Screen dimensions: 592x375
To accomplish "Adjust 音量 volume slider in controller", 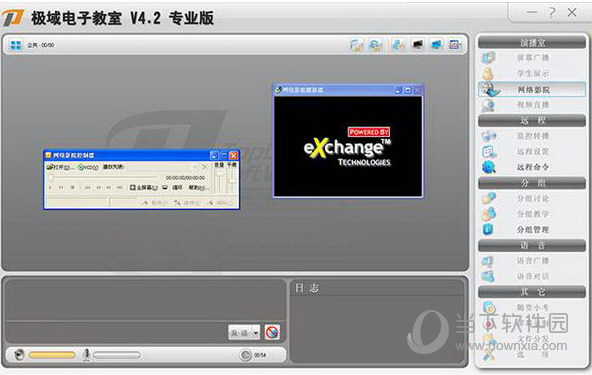I will click(x=219, y=181).
